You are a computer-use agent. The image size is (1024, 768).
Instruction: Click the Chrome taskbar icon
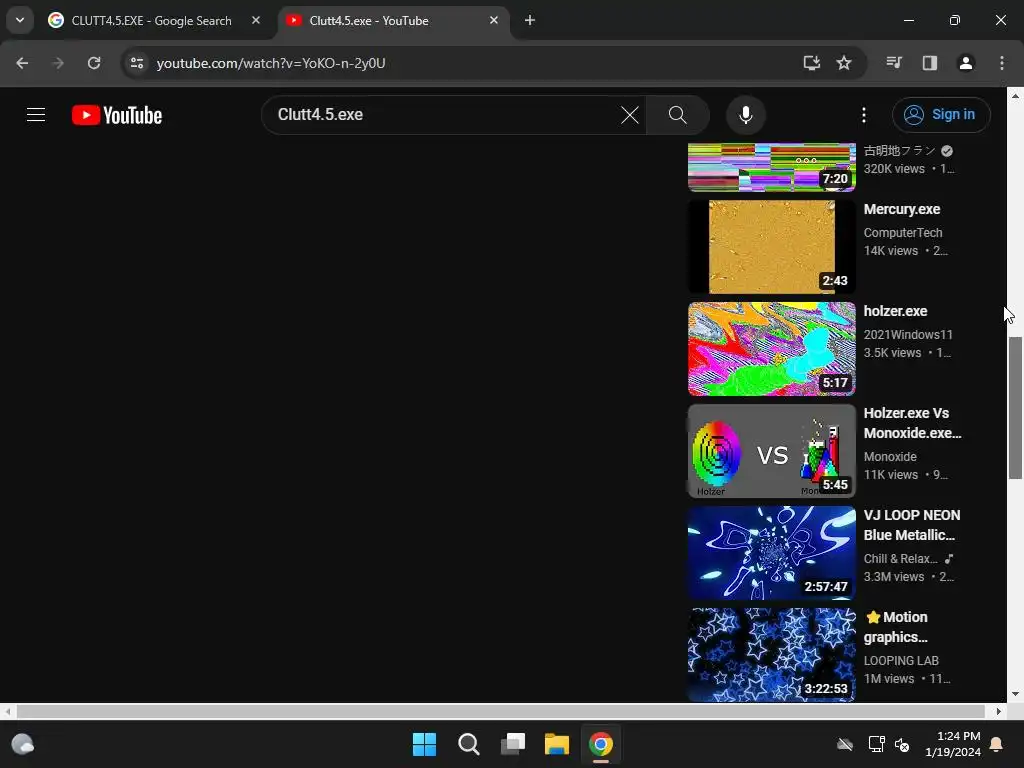tap(601, 744)
